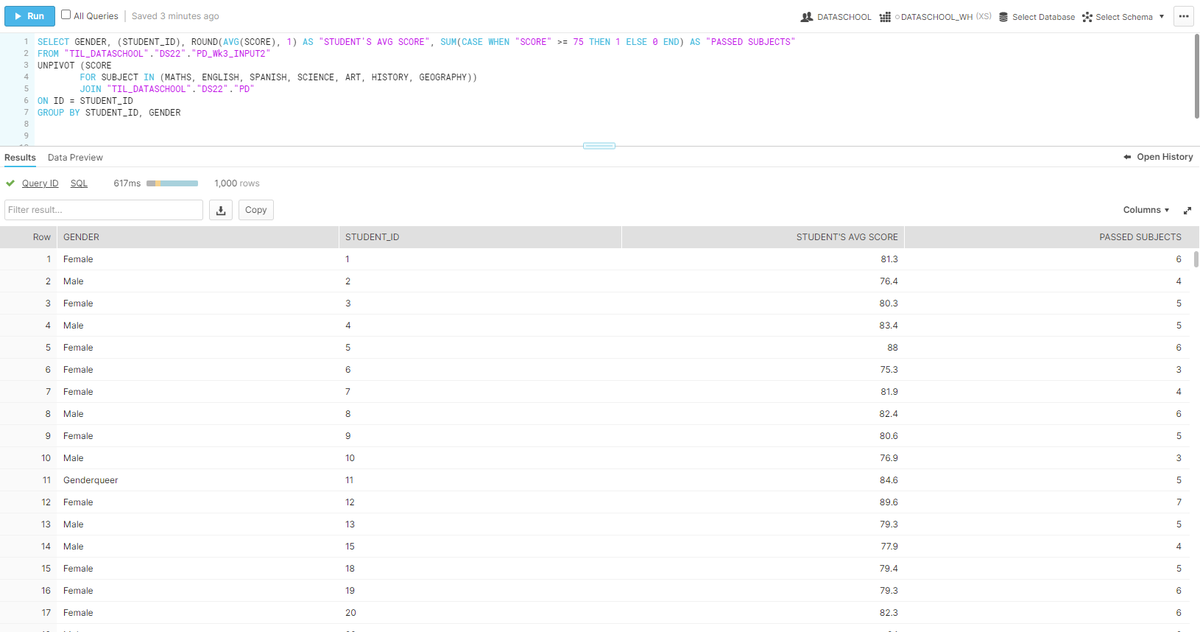The height and width of the screenshot is (632, 1200).
Task: Open the Query ID link
Action: pyautogui.click(x=40, y=183)
